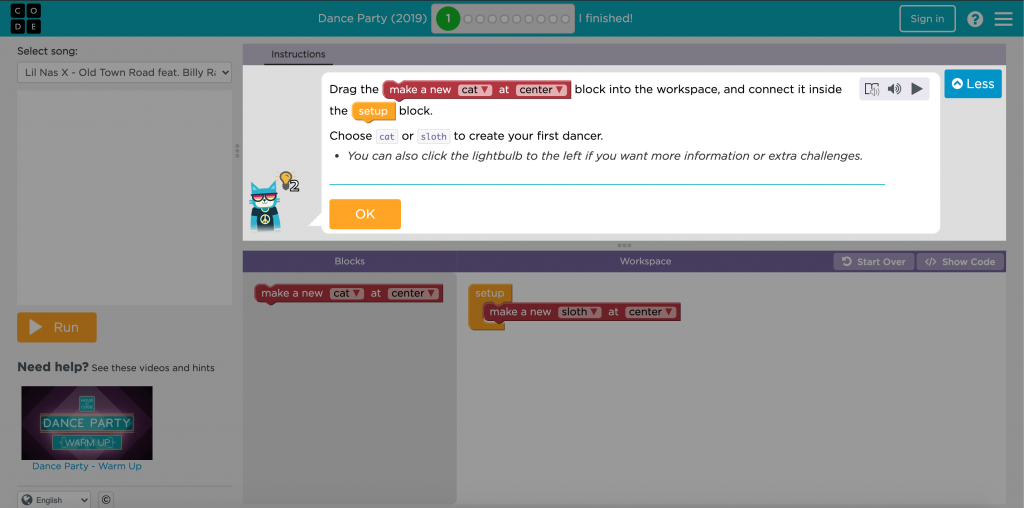Open the help question mark icon

tap(975, 19)
